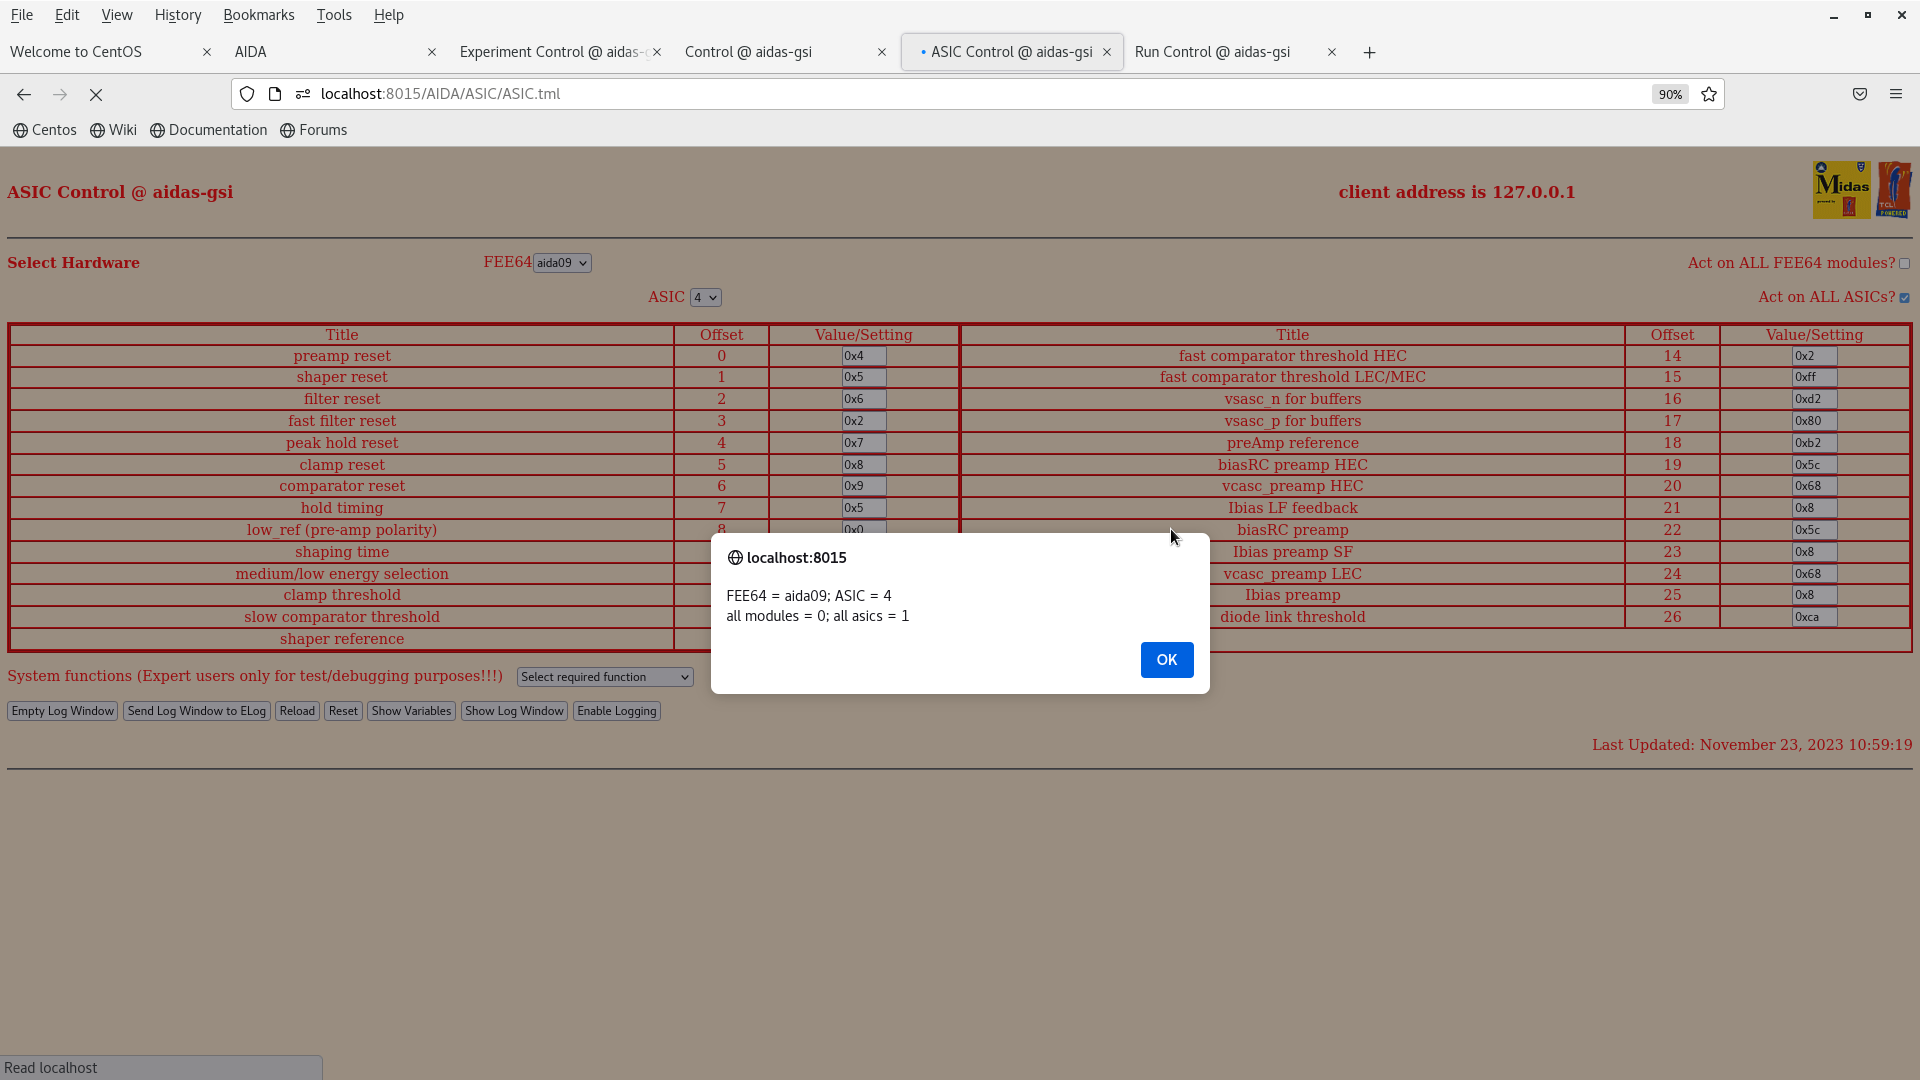
Task: Click the Enable Logging control
Action: [616, 711]
